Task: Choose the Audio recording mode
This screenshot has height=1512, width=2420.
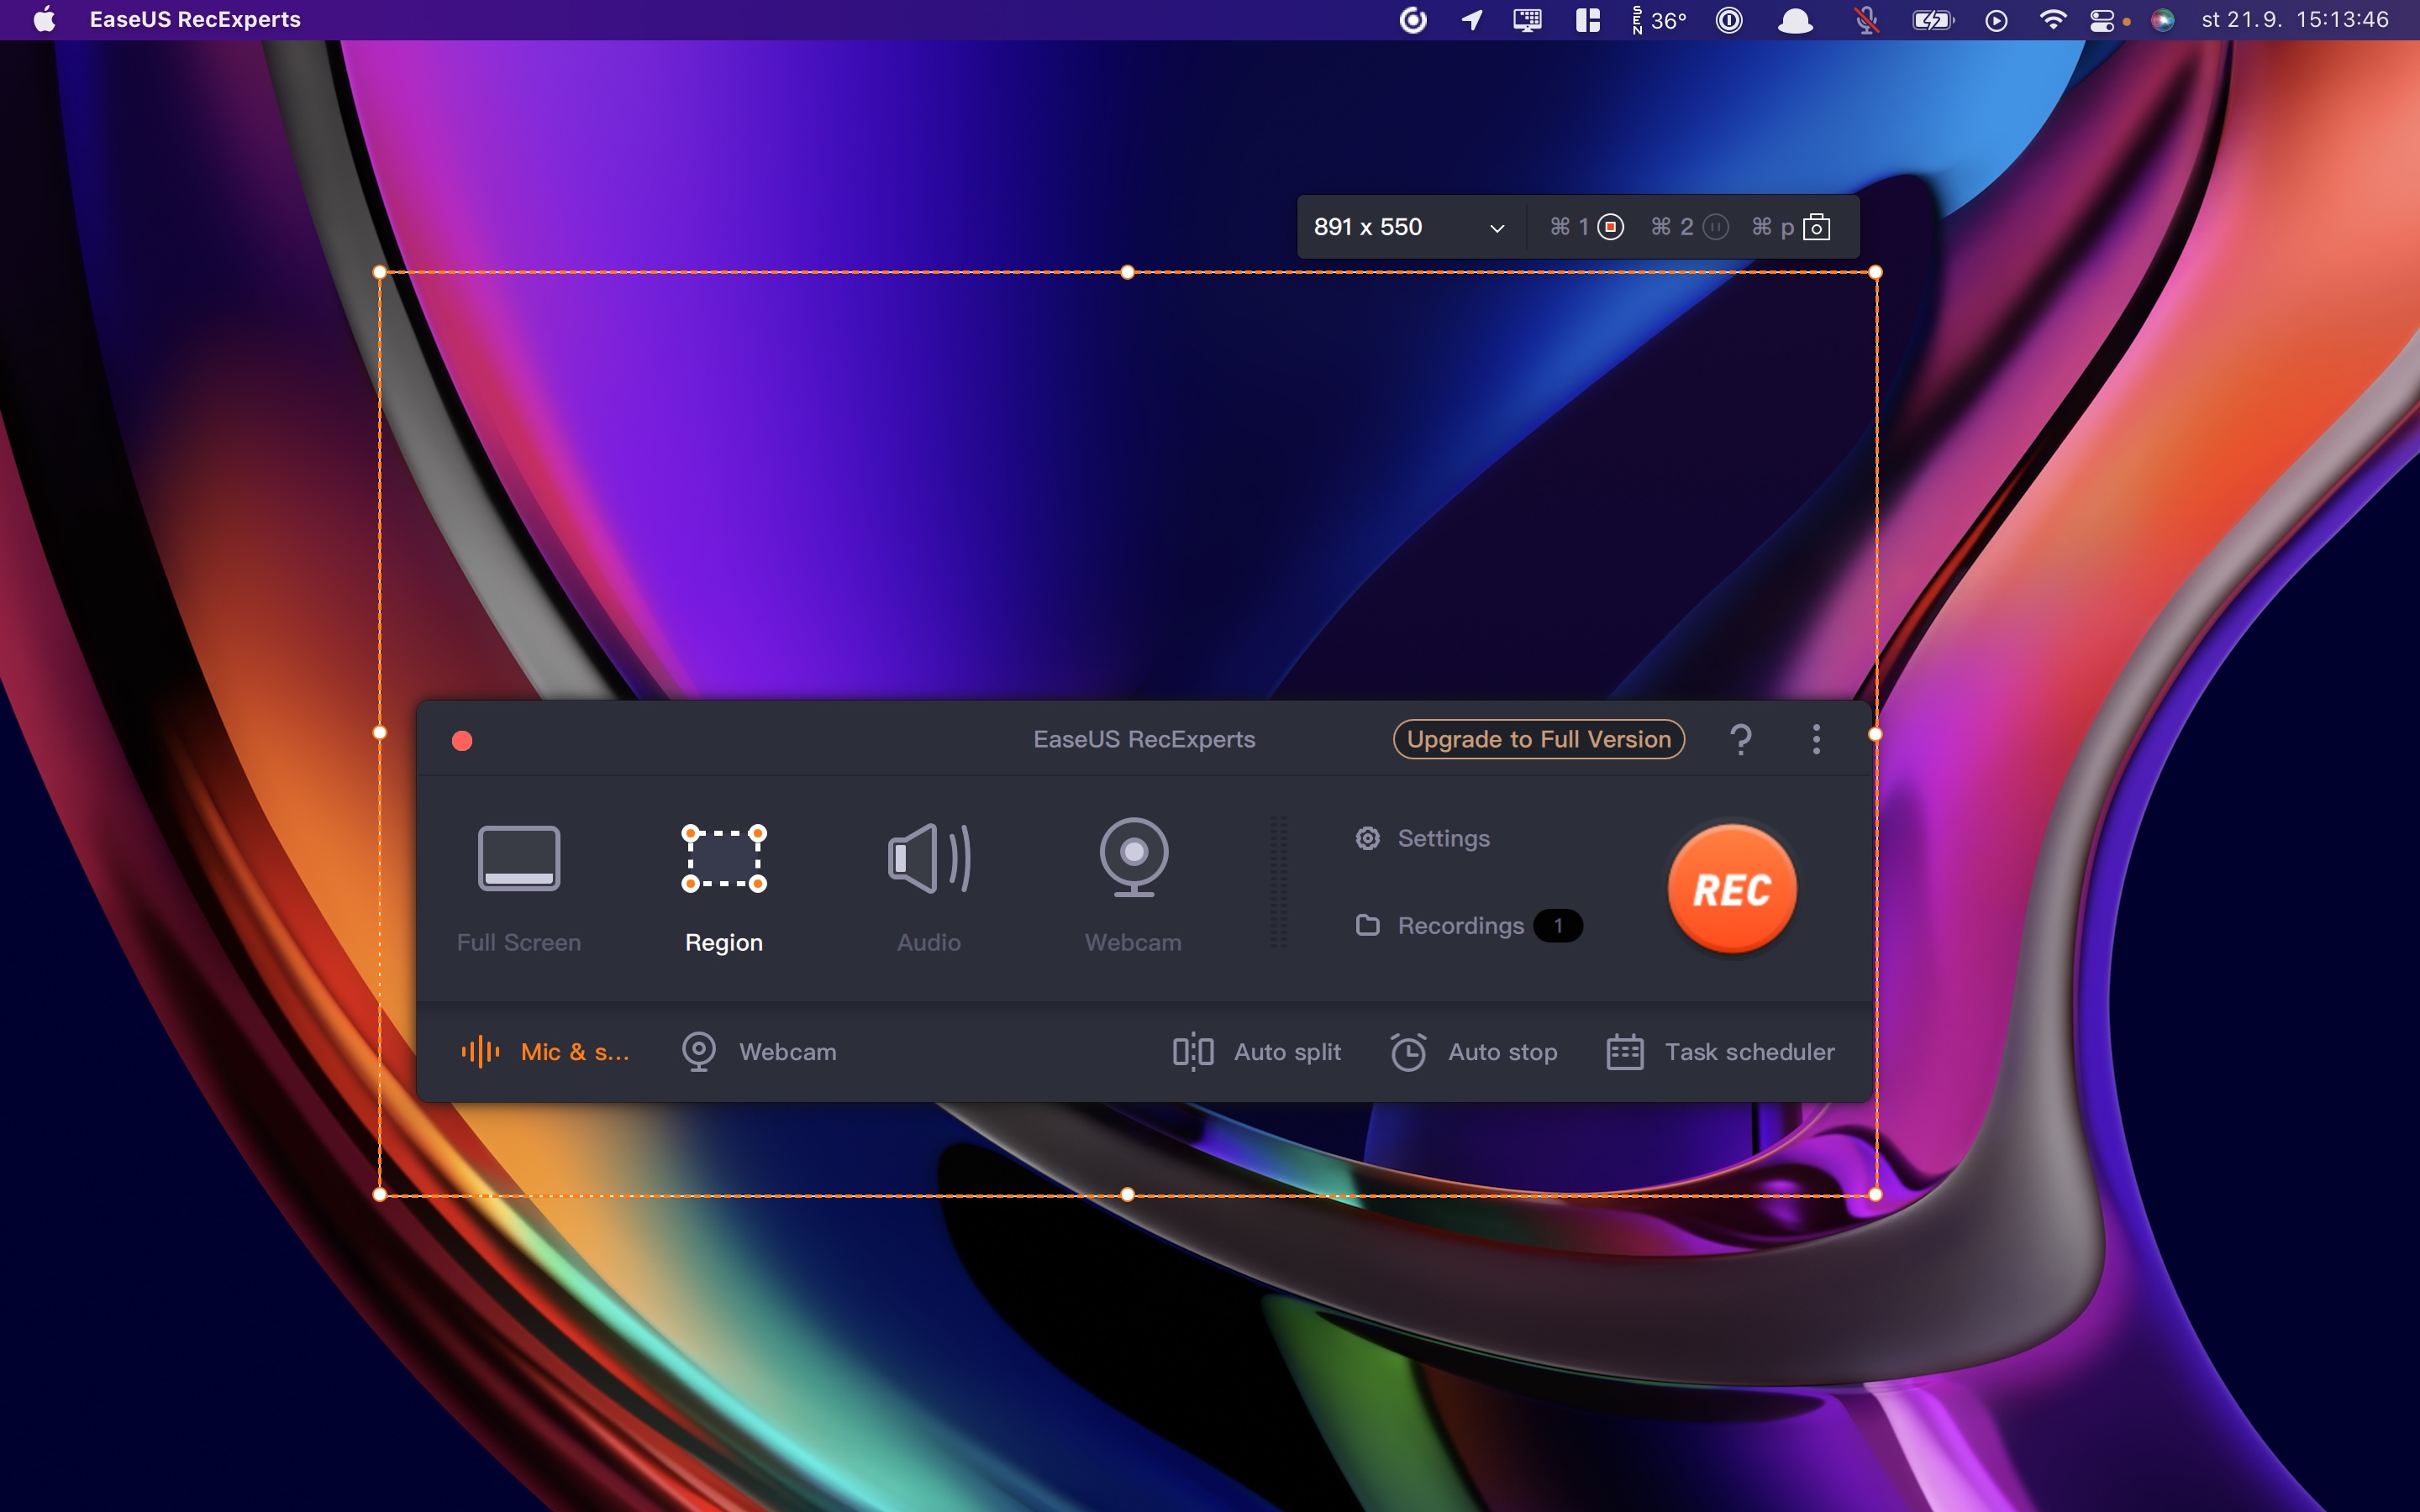Action: (928, 884)
